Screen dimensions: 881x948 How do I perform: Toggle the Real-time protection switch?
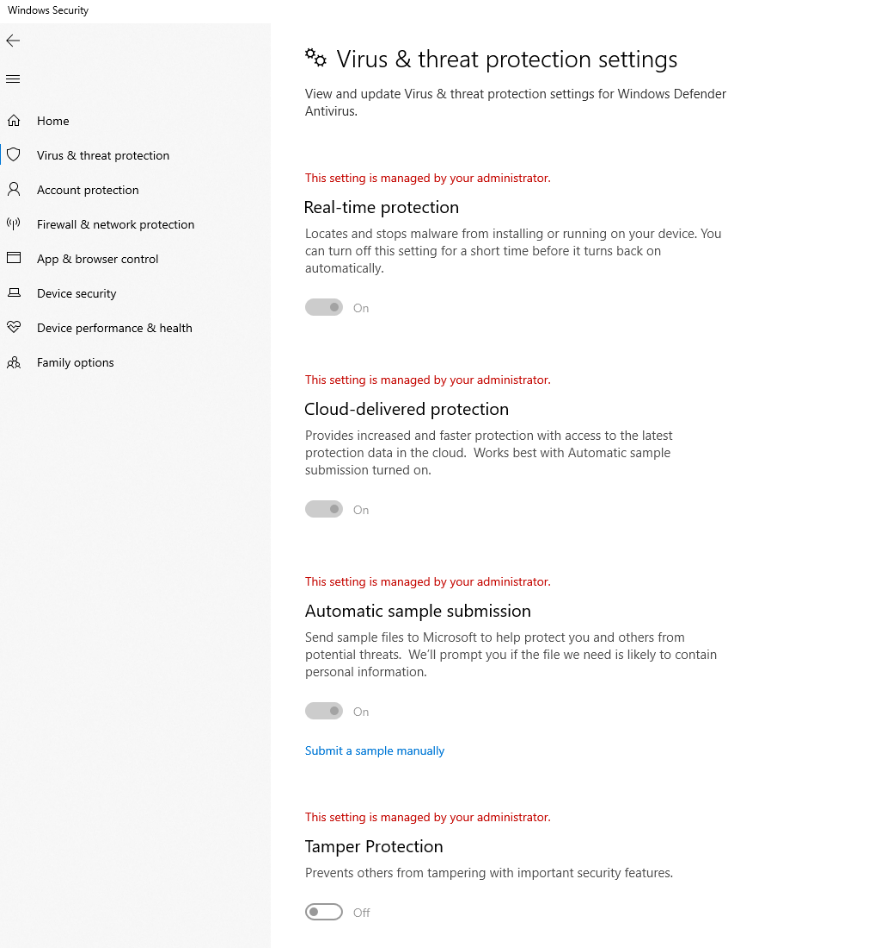click(x=324, y=308)
